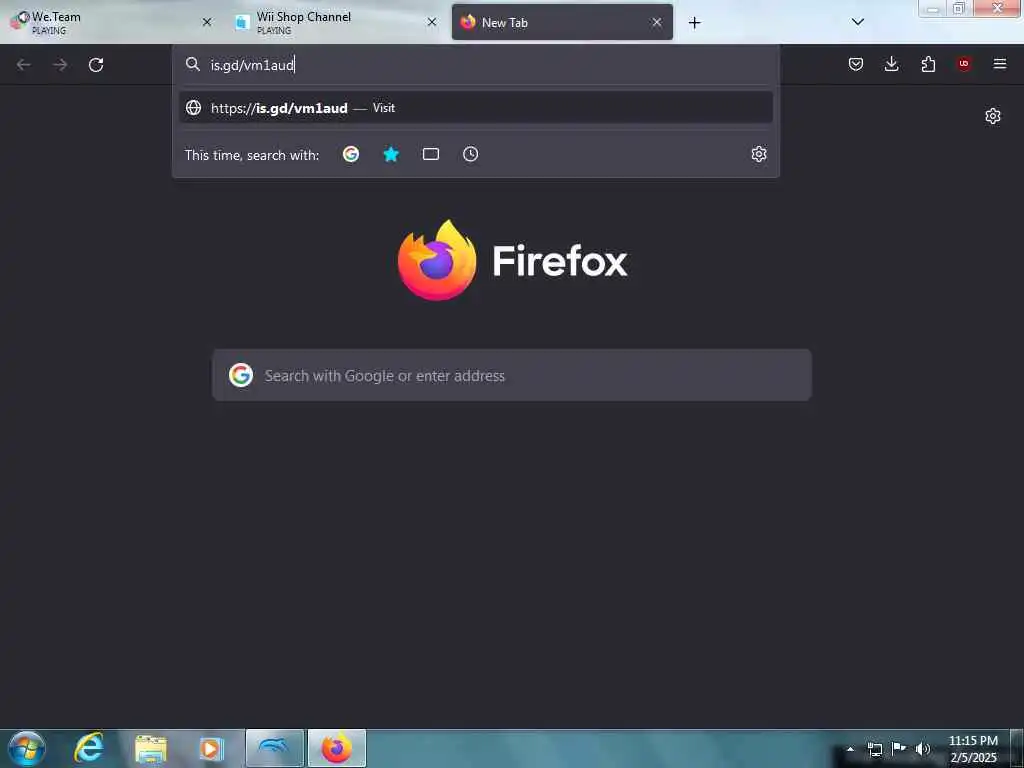The width and height of the screenshot is (1024, 768).
Task: Click the Firefox taskbar button
Action: coord(336,748)
